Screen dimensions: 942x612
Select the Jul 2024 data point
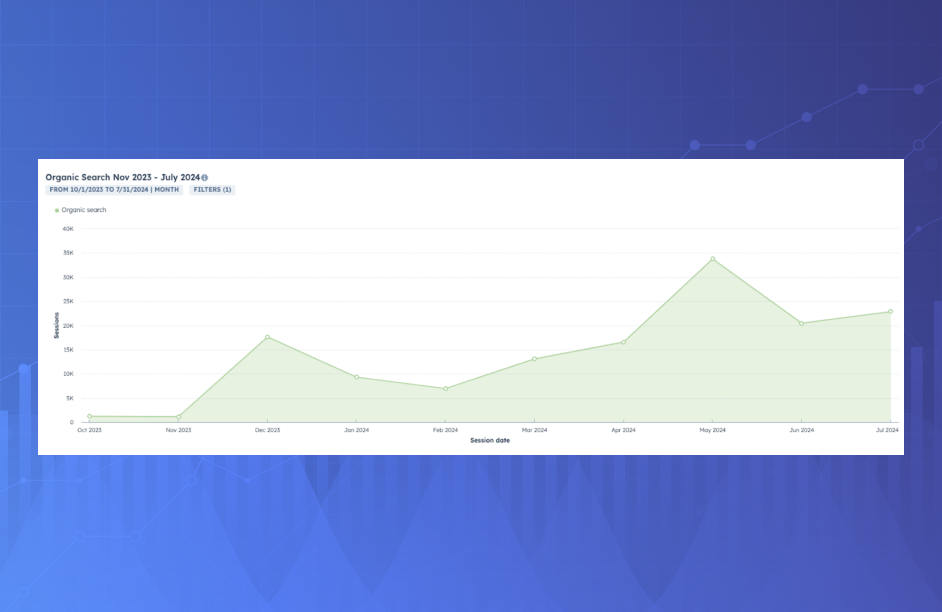pos(890,311)
